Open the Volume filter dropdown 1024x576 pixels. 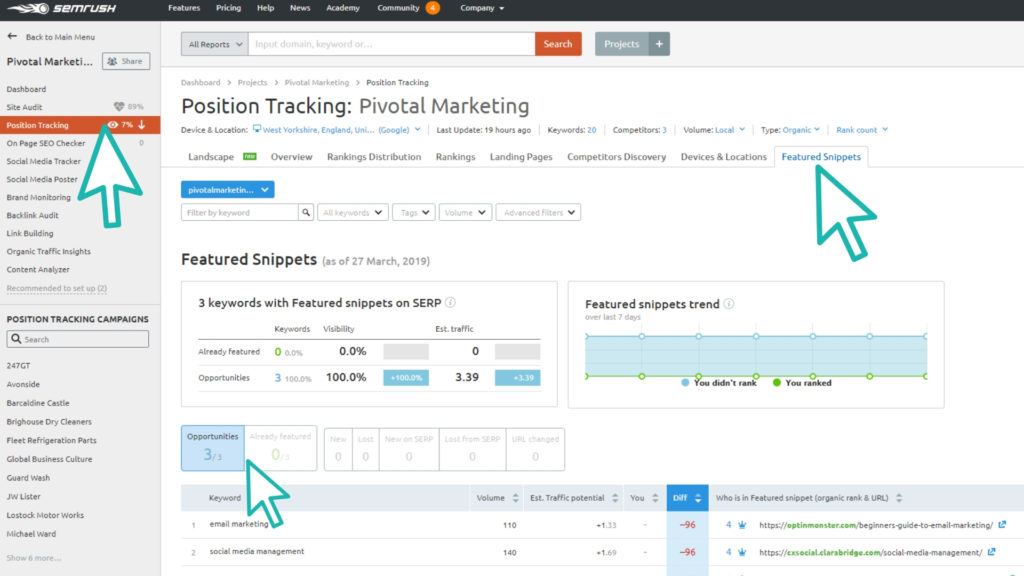coord(465,212)
